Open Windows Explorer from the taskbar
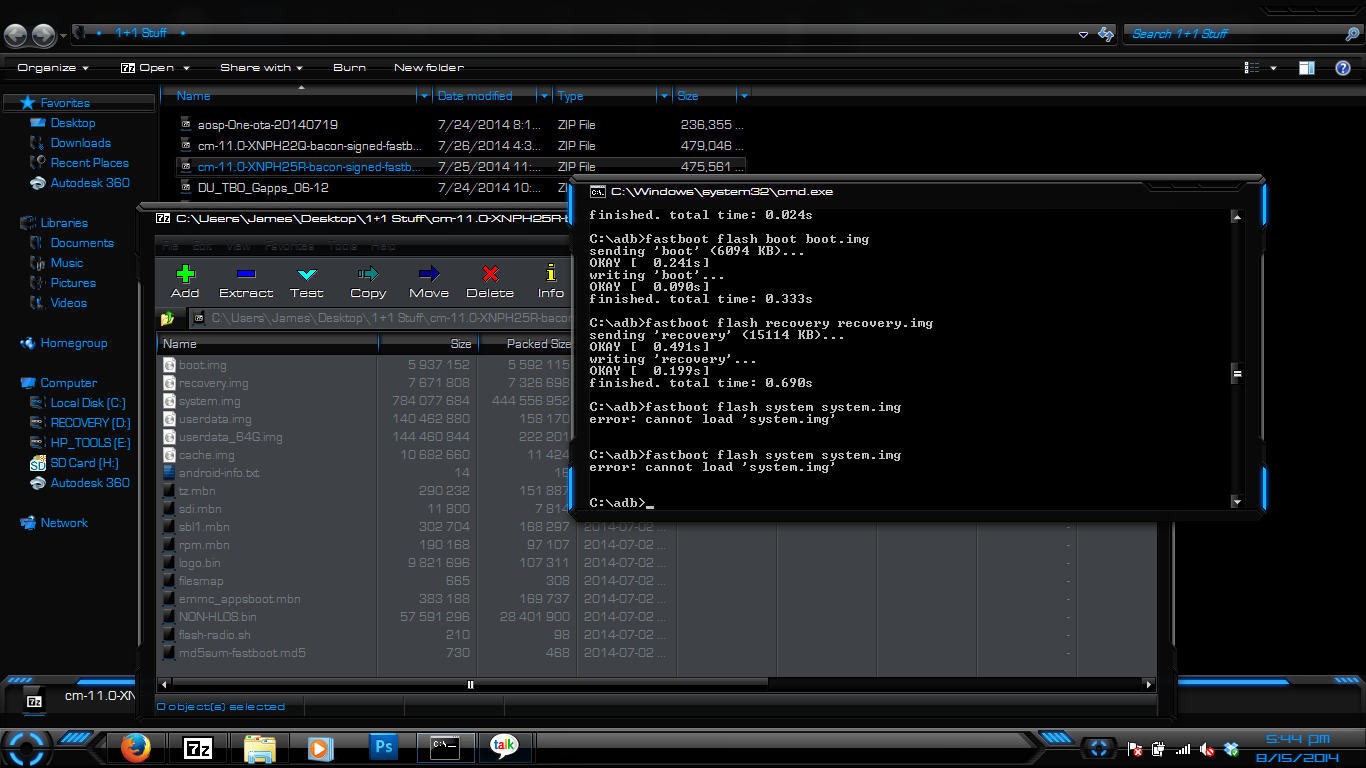Screen dimensions: 1366x768 tap(259, 747)
